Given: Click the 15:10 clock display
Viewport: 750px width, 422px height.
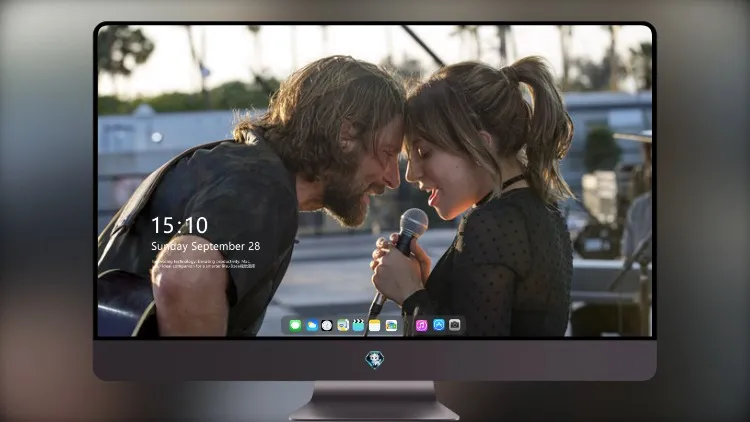Looking at the screenshot, I should click(179, 225).
